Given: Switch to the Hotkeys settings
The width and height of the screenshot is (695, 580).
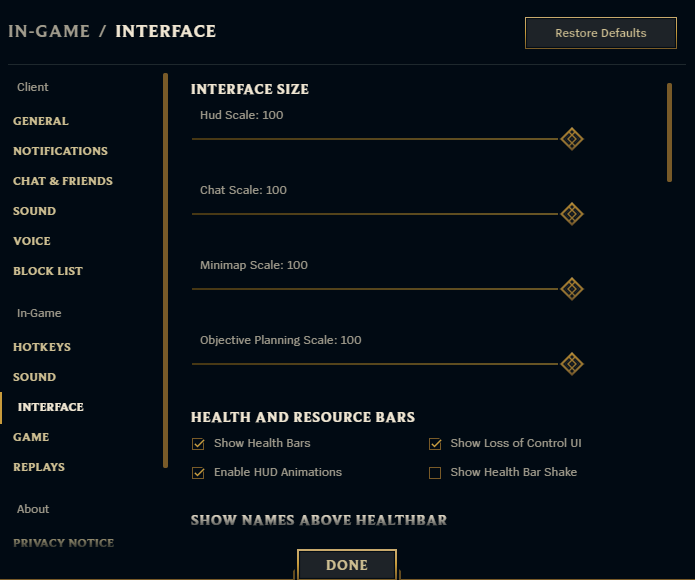Looking at the screenshot, I should coord(42,347).
